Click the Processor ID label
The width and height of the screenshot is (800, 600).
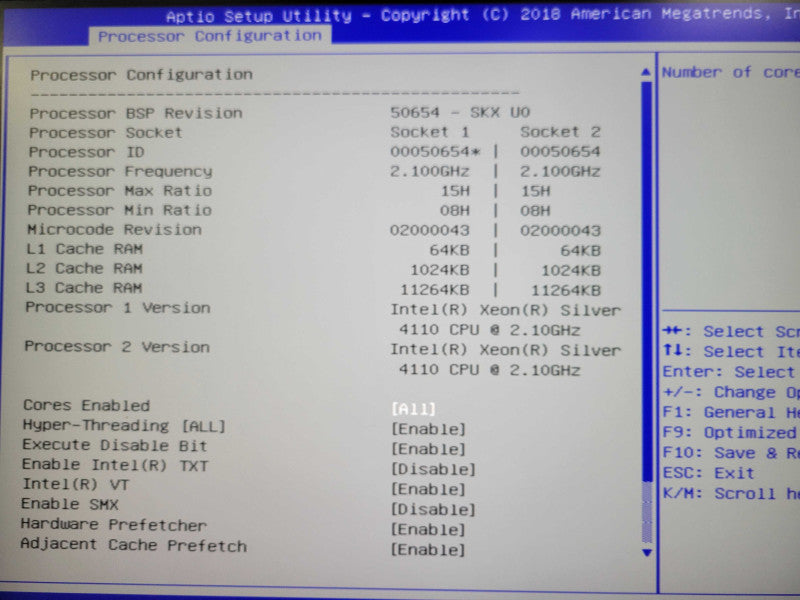(x=87, y=152)
